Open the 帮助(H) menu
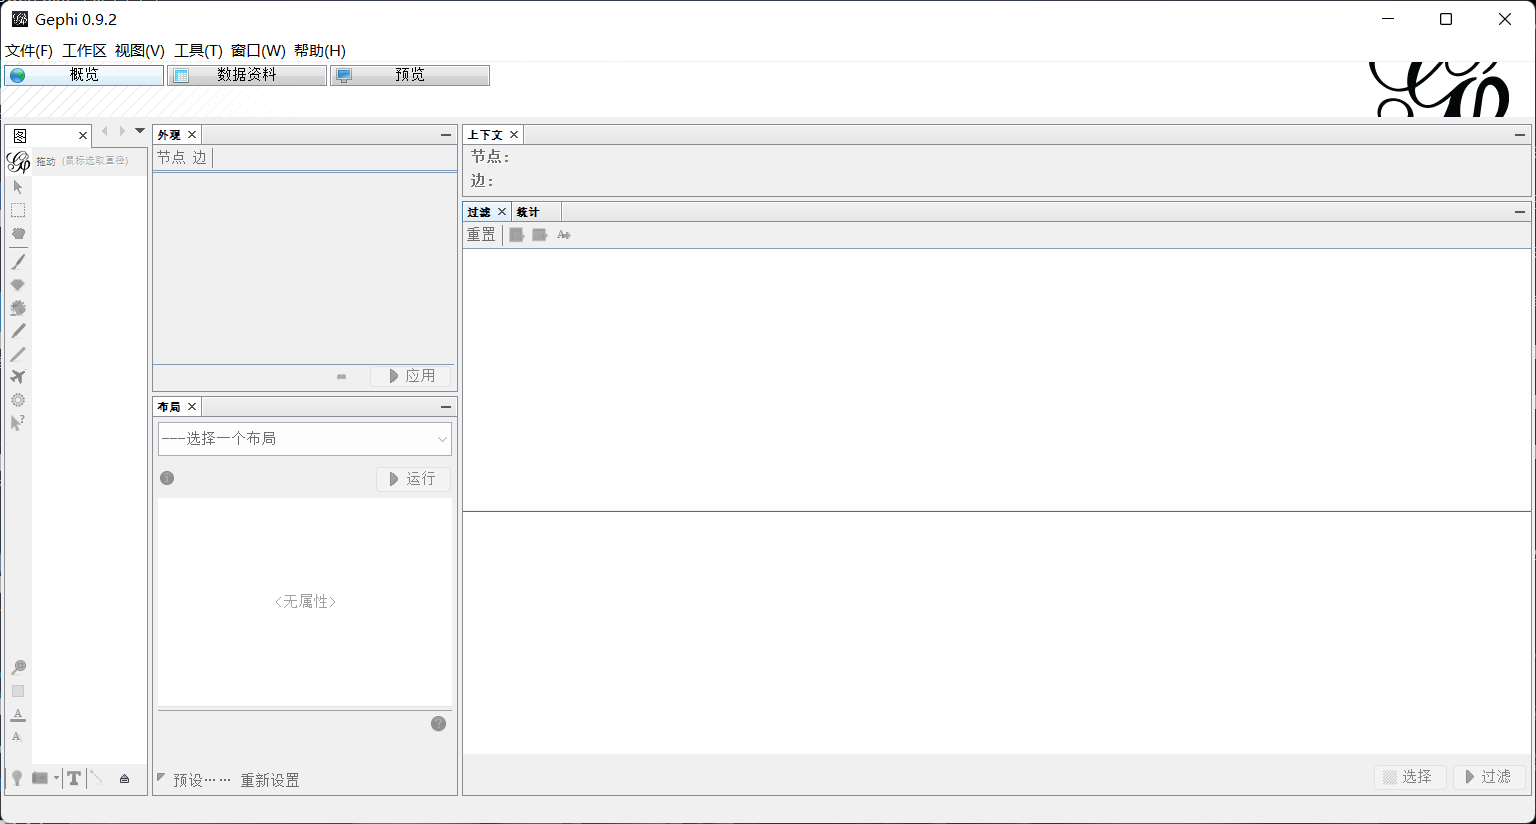Screen dimensions: 1536x824 point(320,51)
